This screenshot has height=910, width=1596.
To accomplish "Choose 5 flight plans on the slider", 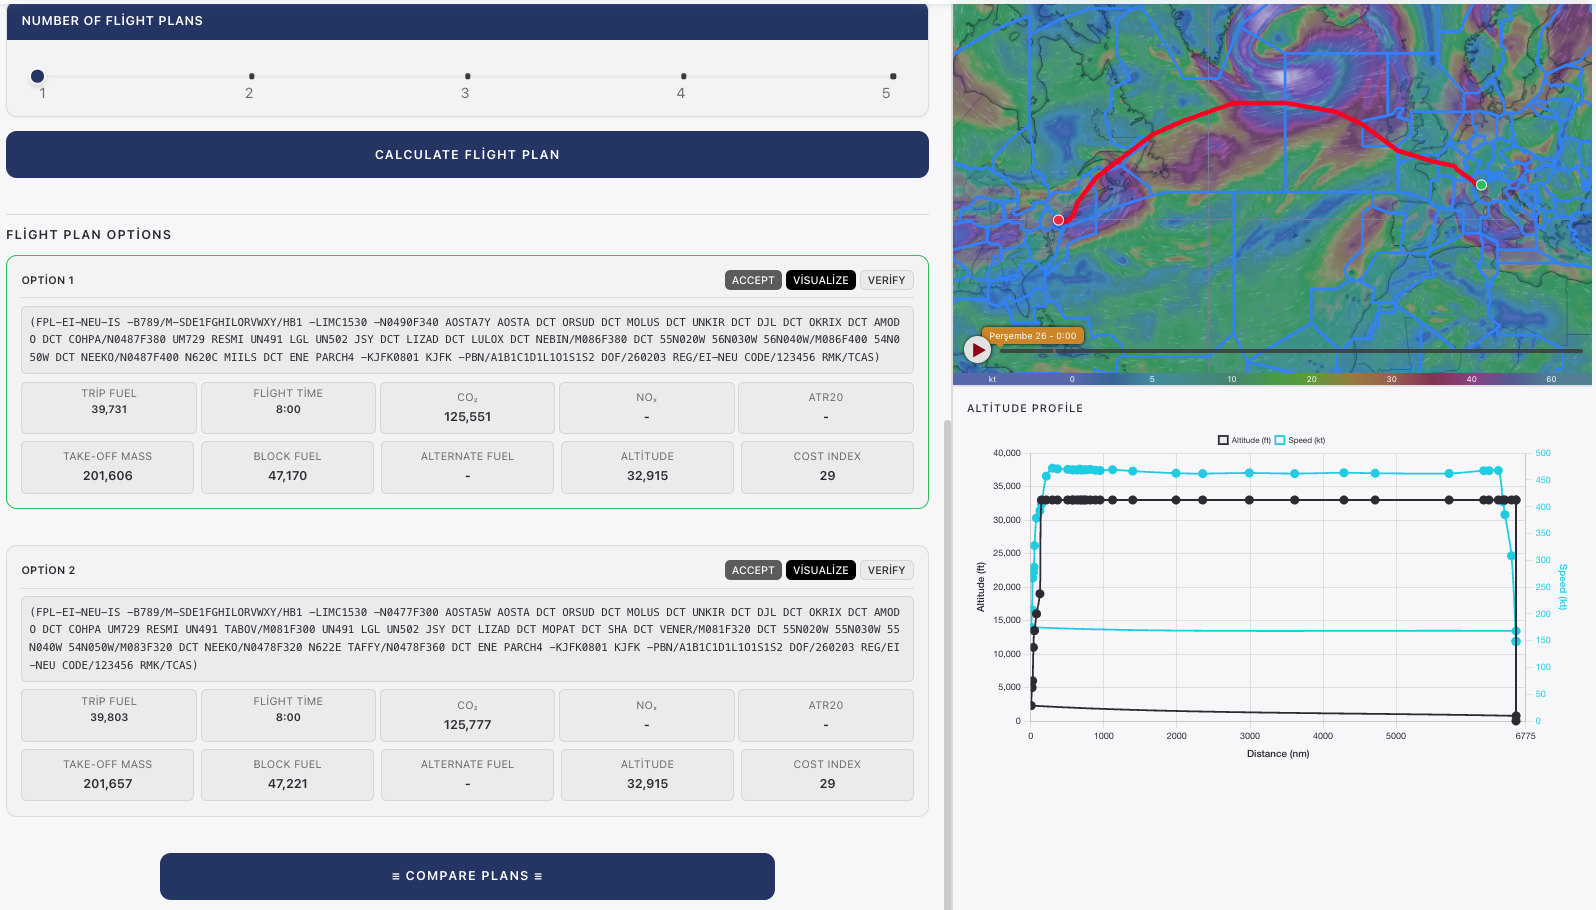I will pos(892,76).
